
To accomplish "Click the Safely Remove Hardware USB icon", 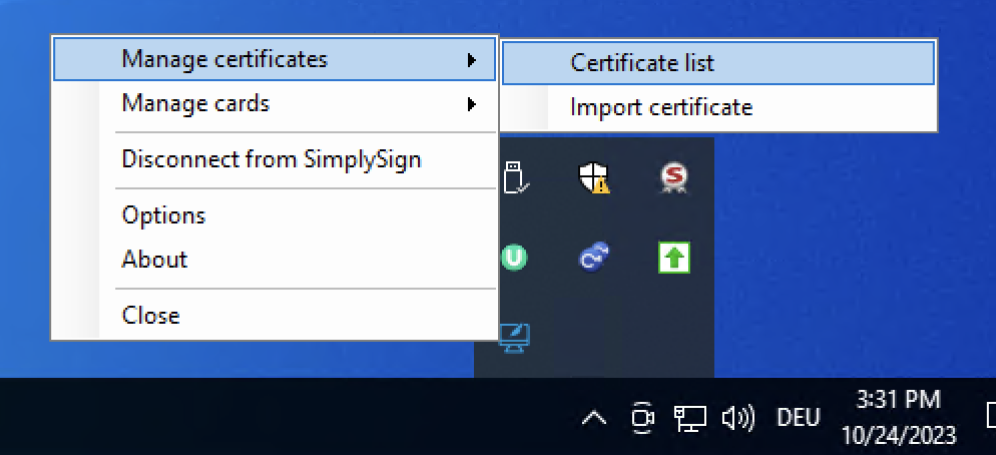I will [516, 177].
